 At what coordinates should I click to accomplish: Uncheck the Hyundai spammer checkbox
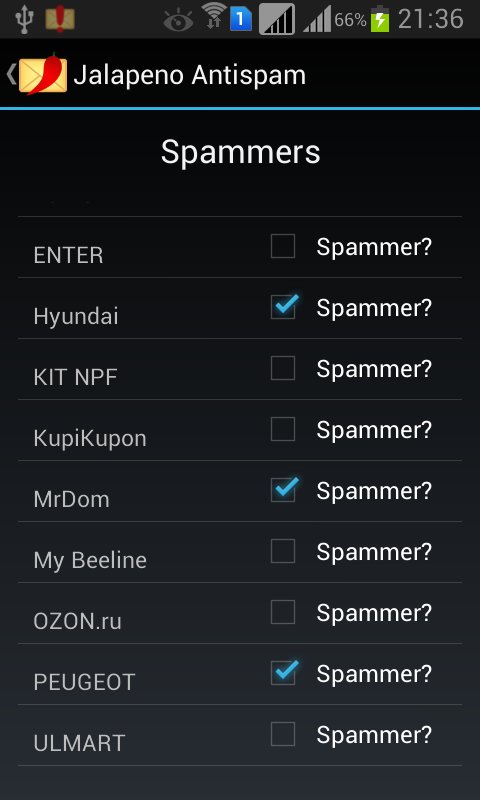283,307
